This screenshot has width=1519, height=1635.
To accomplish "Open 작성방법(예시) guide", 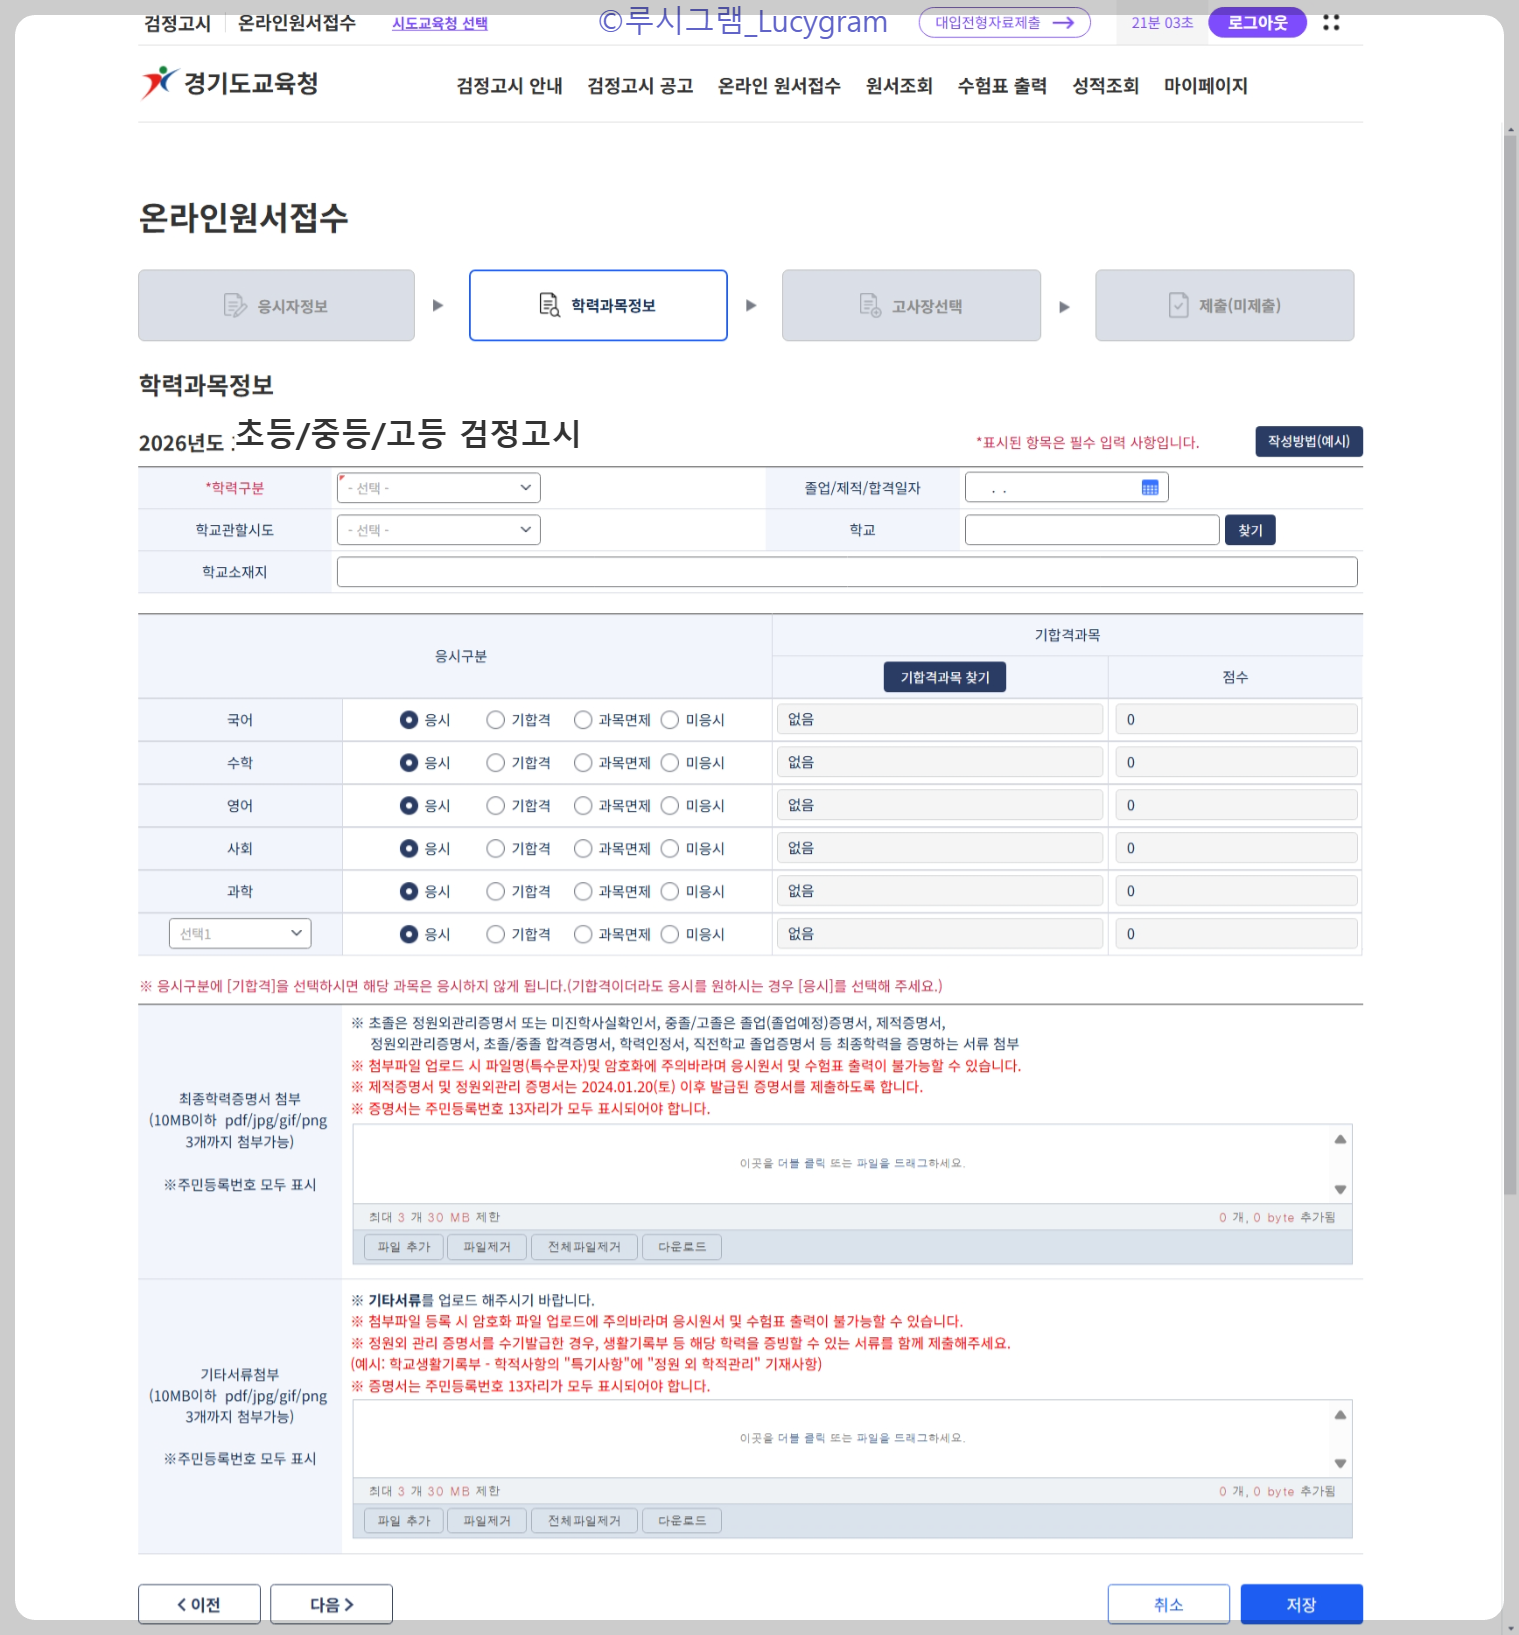I will [1309, 441].
